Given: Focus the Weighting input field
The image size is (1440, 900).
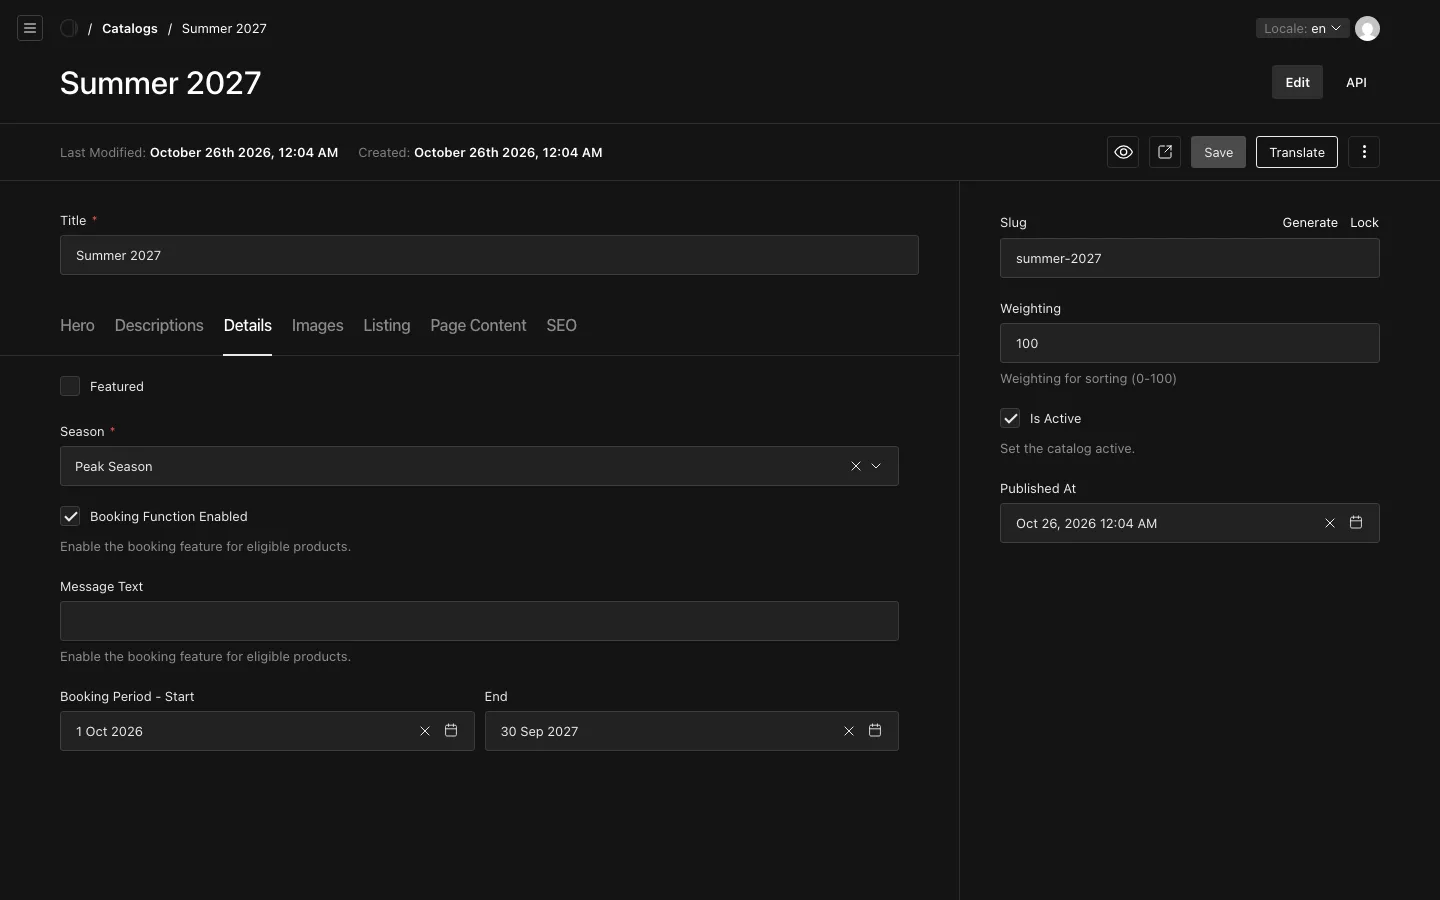Looking at the screenshot, I should [x=1190, y=343].
